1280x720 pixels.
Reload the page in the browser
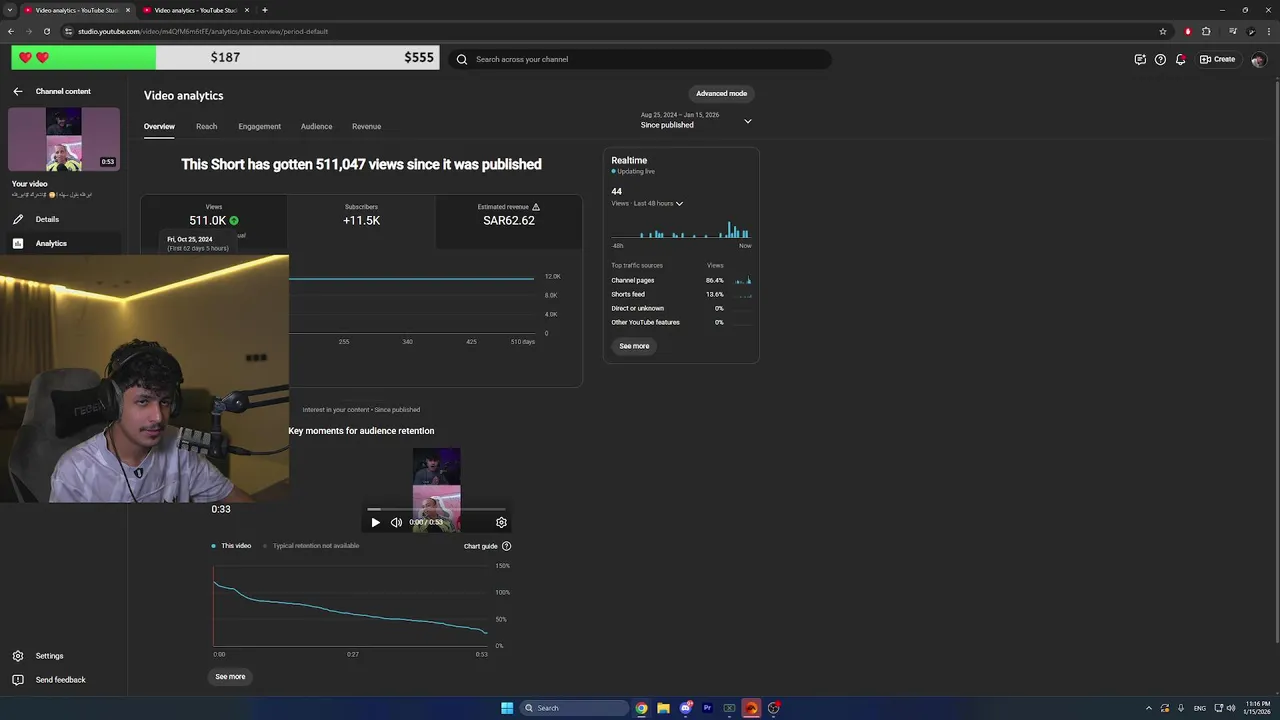[46, 31]
